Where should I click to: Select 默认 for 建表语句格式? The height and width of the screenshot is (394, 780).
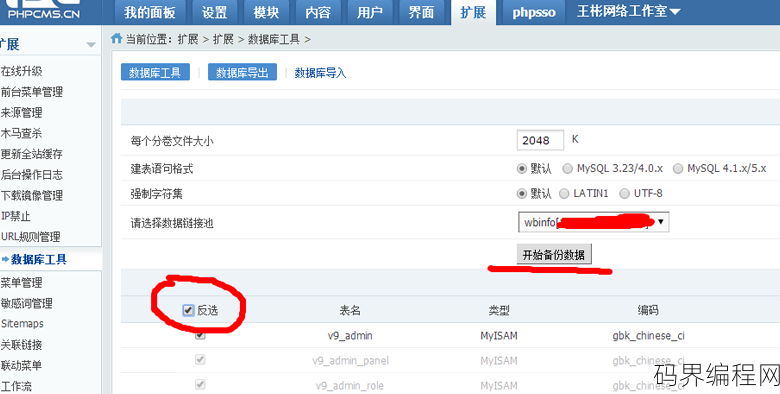[521, 169]
